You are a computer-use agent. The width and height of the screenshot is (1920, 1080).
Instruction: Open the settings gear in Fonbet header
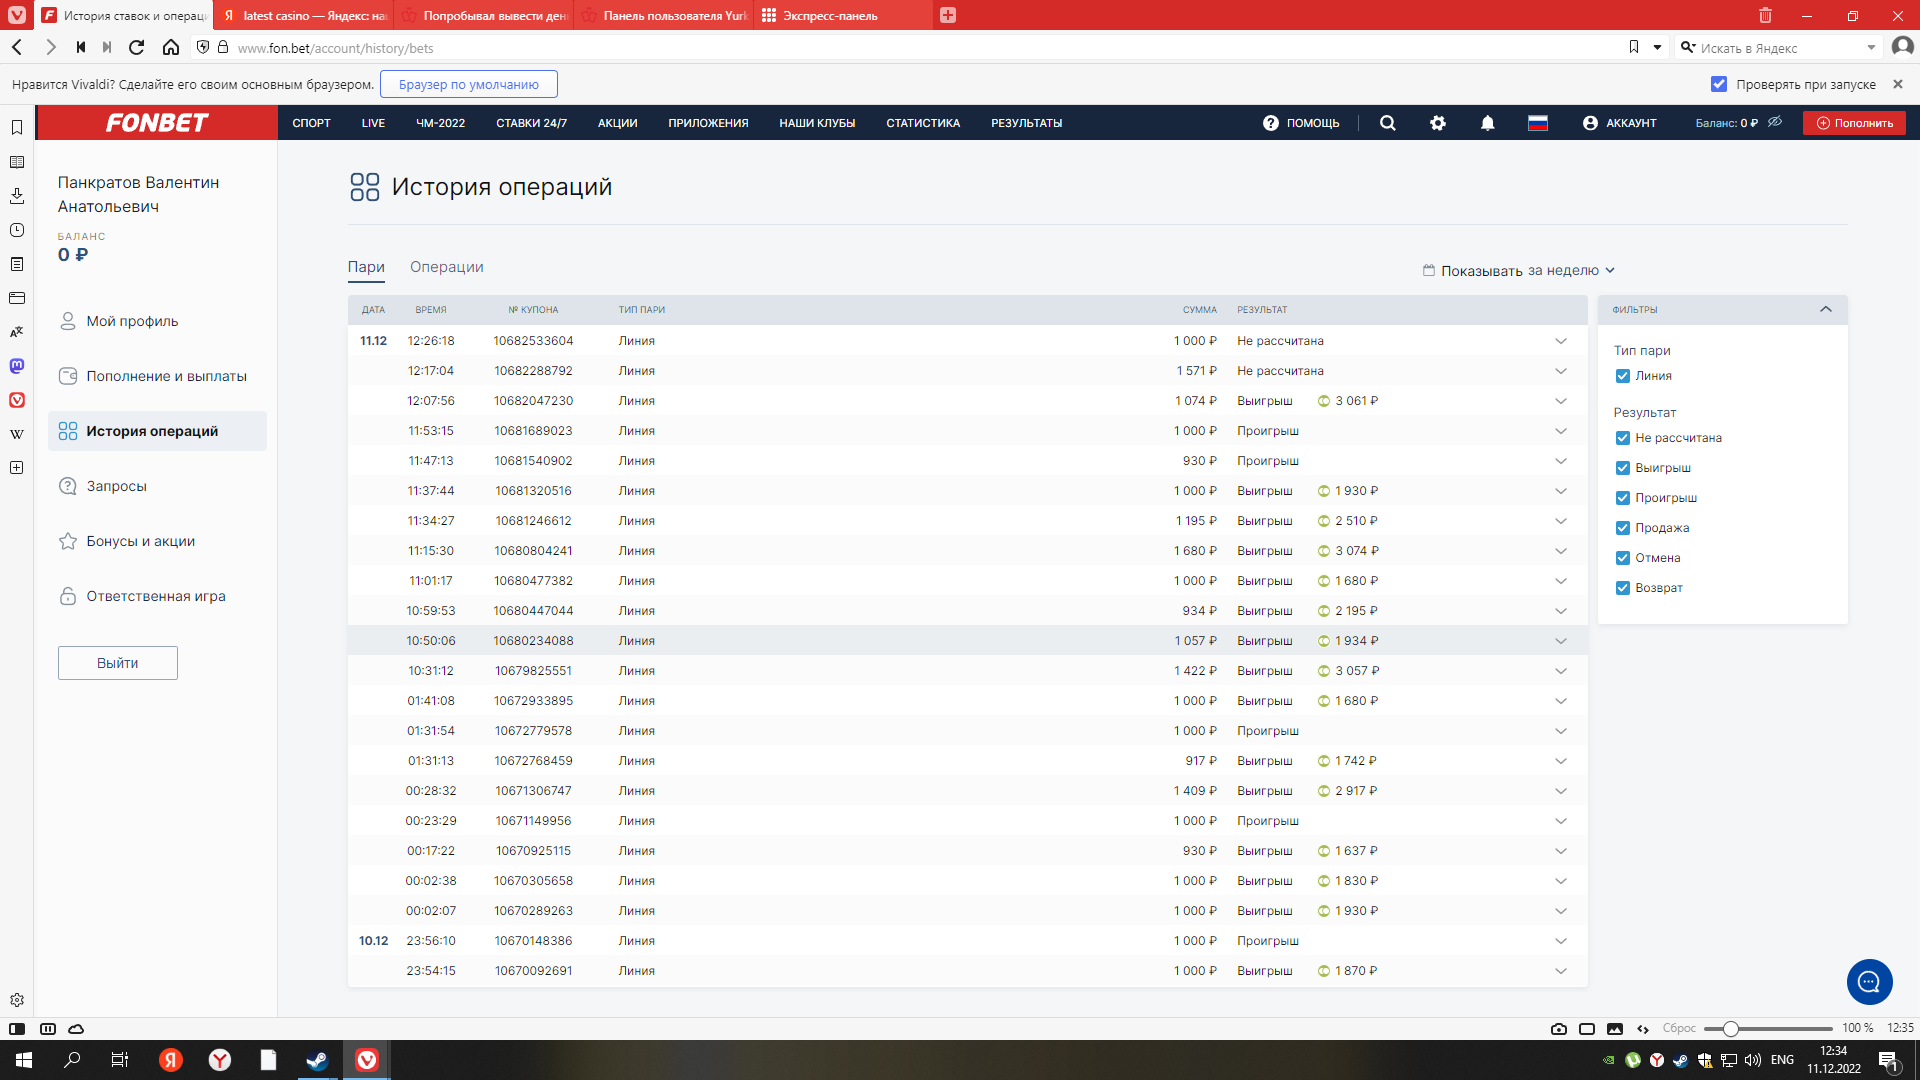1438,123
